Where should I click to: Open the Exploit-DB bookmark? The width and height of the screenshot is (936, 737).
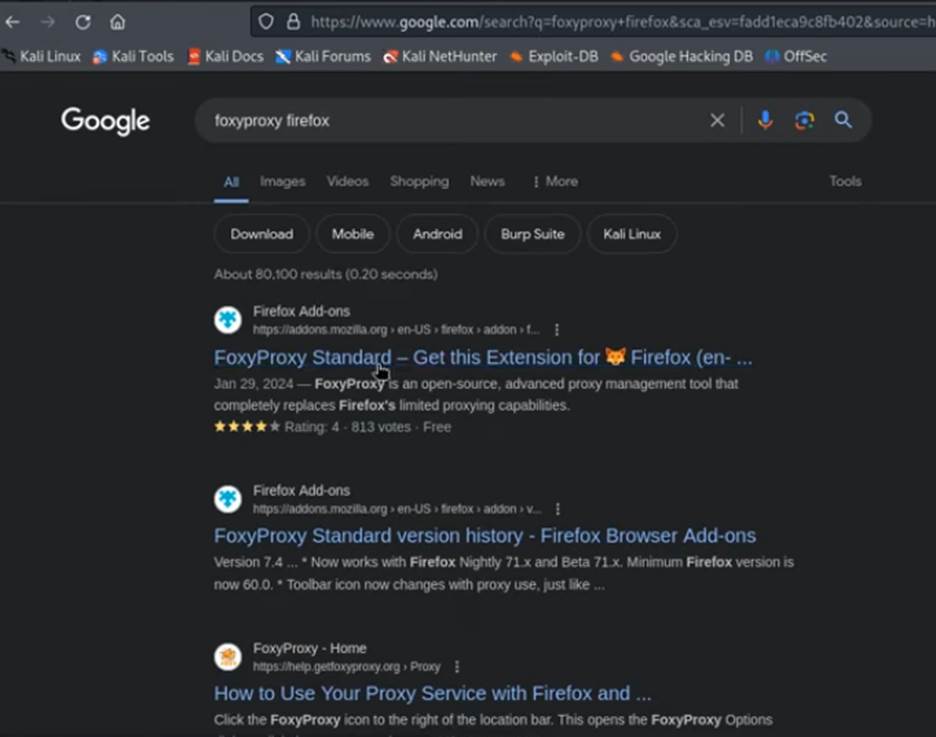pyautogui.click(x=554, y=56)
